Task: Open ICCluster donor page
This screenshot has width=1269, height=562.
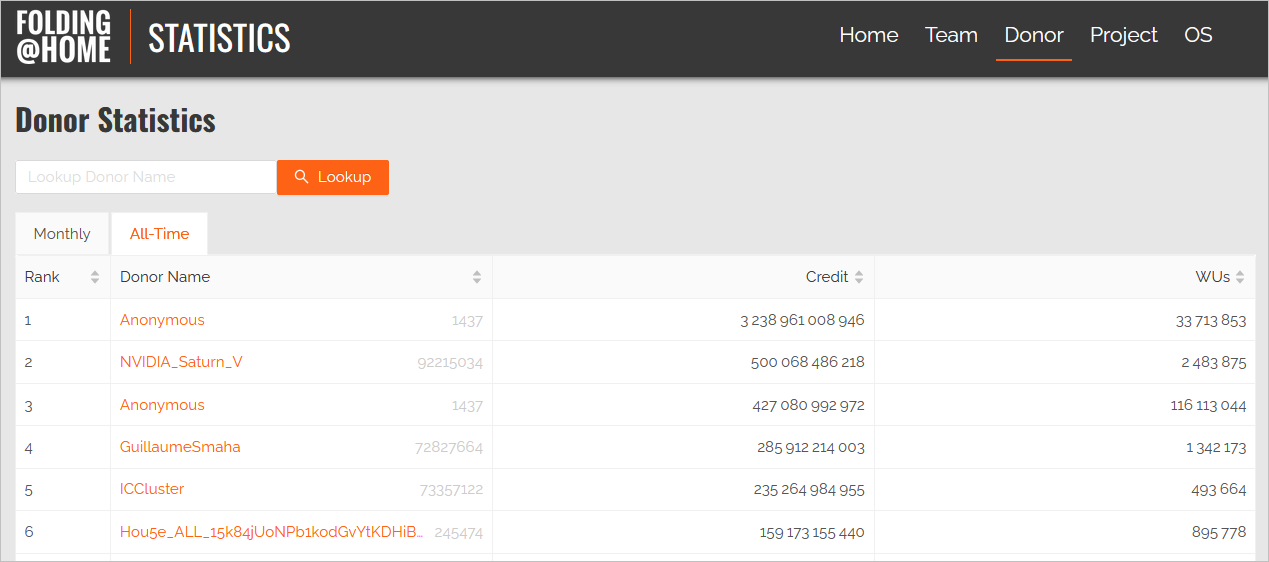Action: 152,489
